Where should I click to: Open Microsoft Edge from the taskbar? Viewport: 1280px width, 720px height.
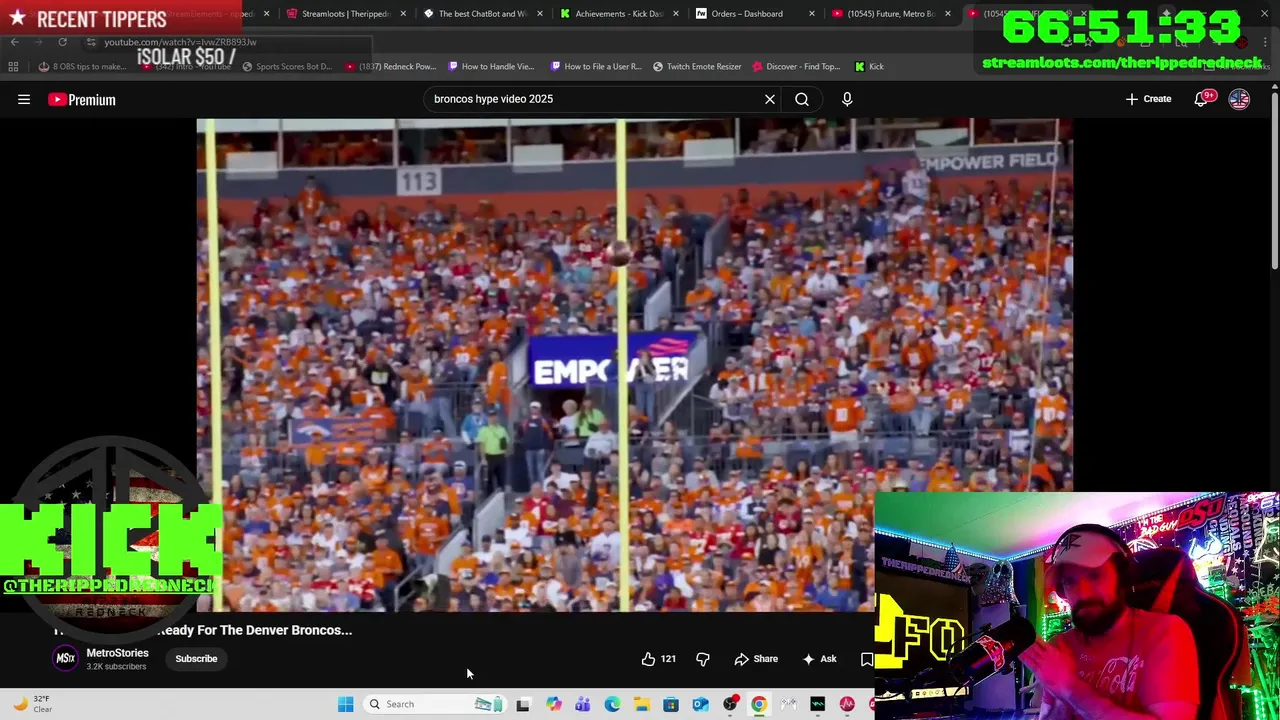click(x=612, y=704)
